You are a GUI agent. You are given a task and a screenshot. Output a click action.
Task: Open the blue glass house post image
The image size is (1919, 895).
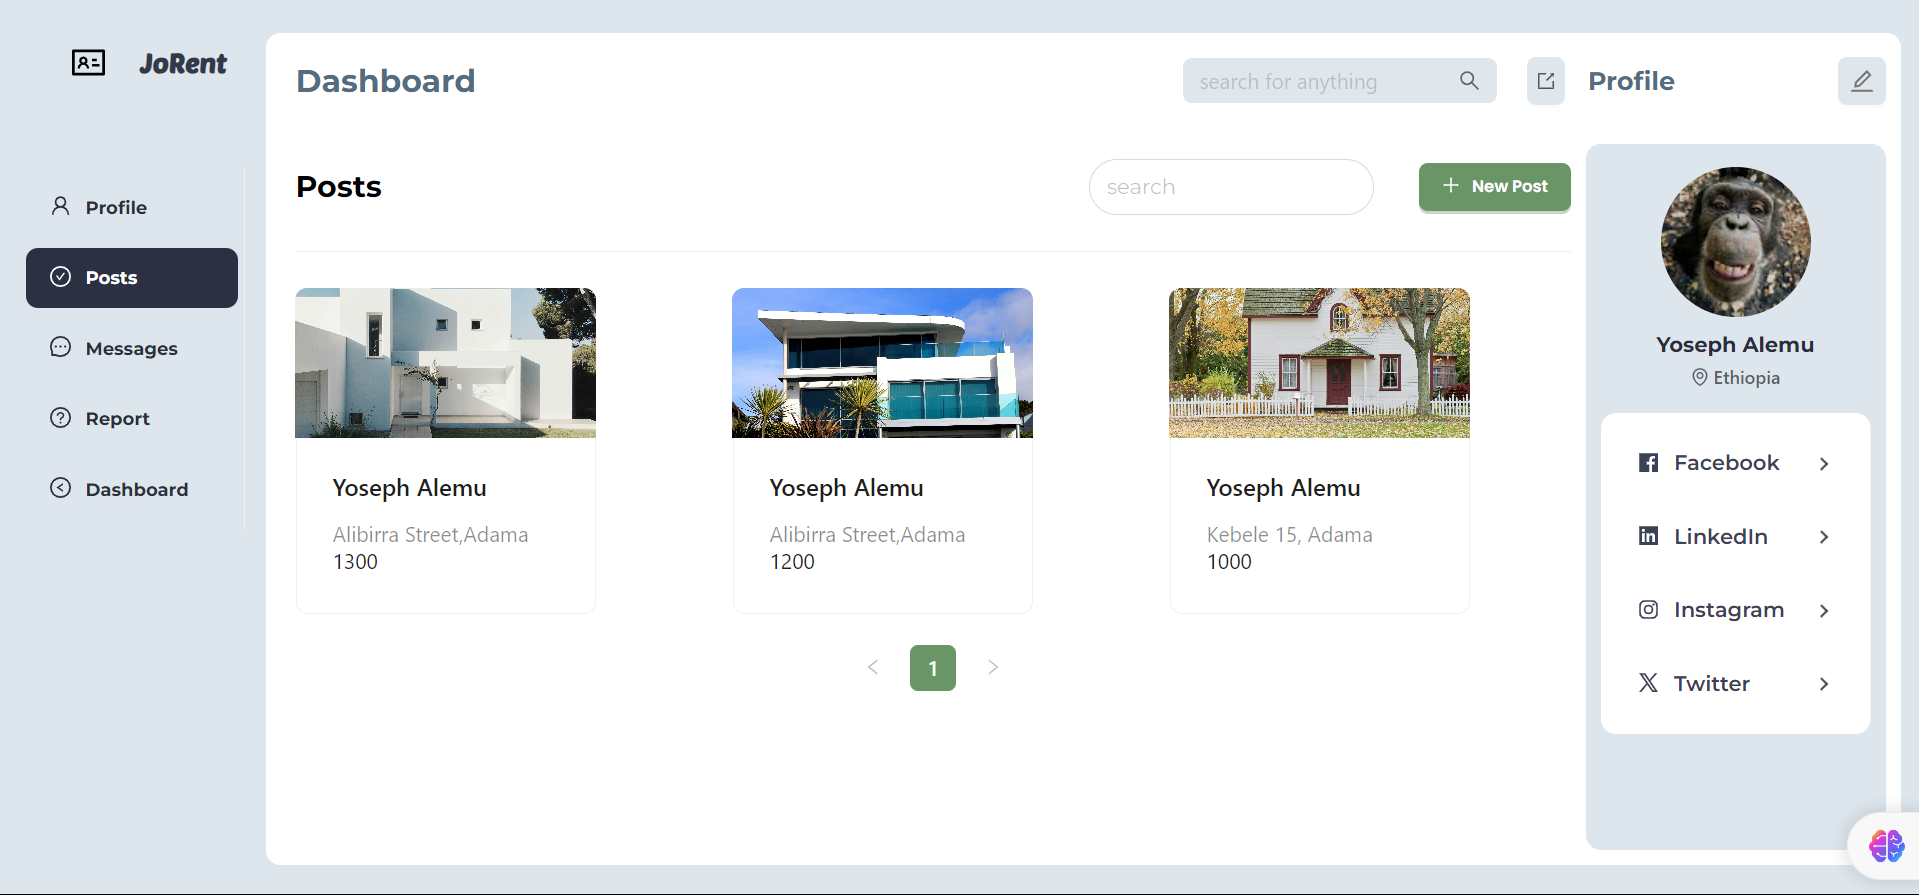(883, 363)
